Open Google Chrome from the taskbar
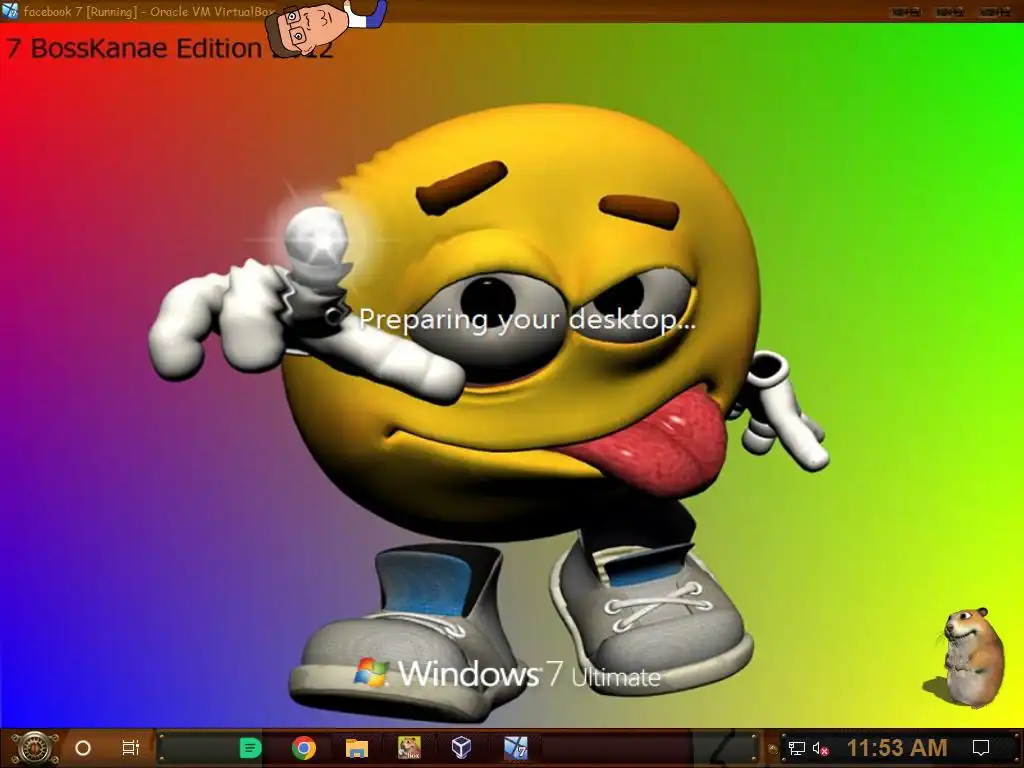The image size is (1024, 768). pyautogui.click(x=304, y=748)
